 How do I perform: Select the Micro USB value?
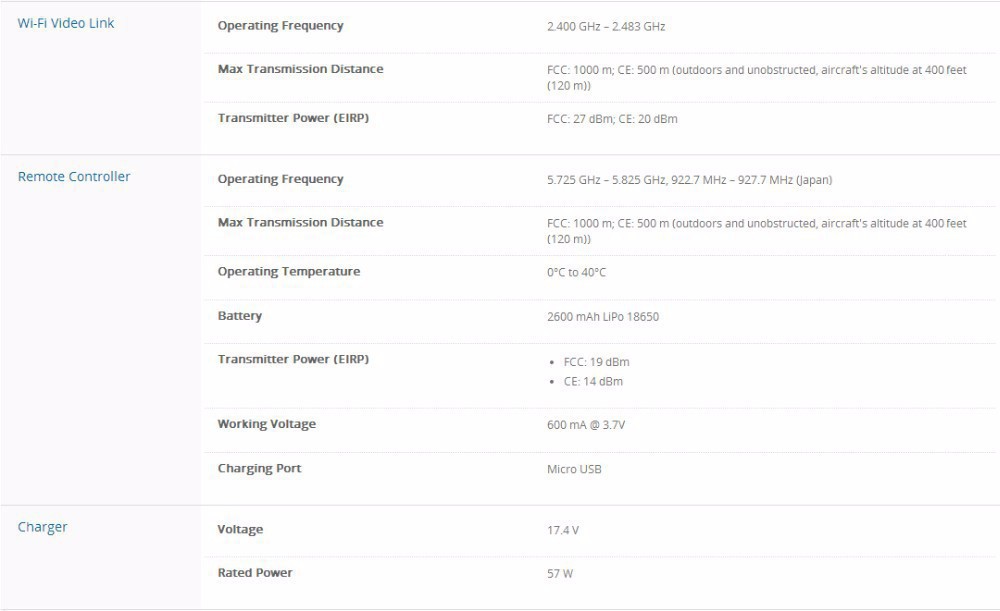click(x=574, y=469)
